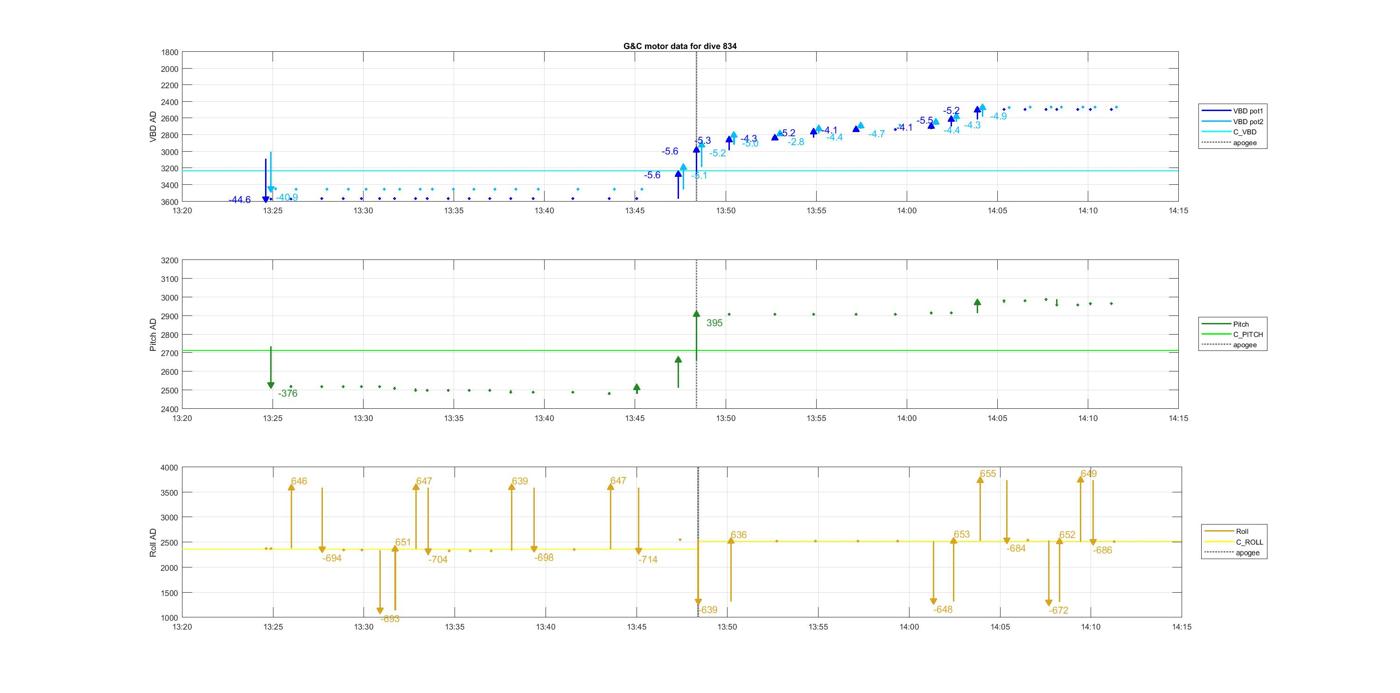Click the -5.1 data label in VBD plot

click(x=698, y=176)
